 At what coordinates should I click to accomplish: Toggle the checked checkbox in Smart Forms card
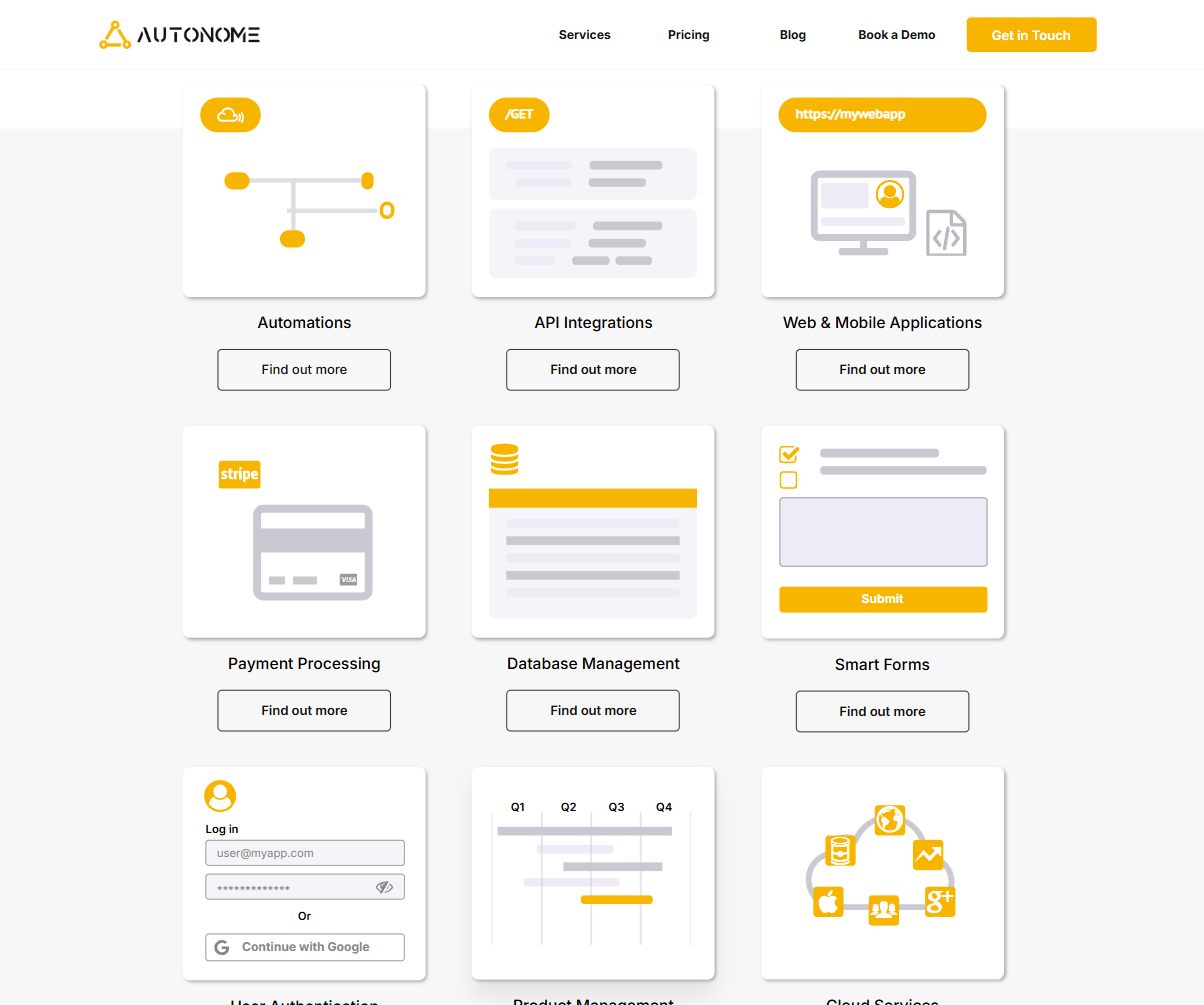[788, 454]
